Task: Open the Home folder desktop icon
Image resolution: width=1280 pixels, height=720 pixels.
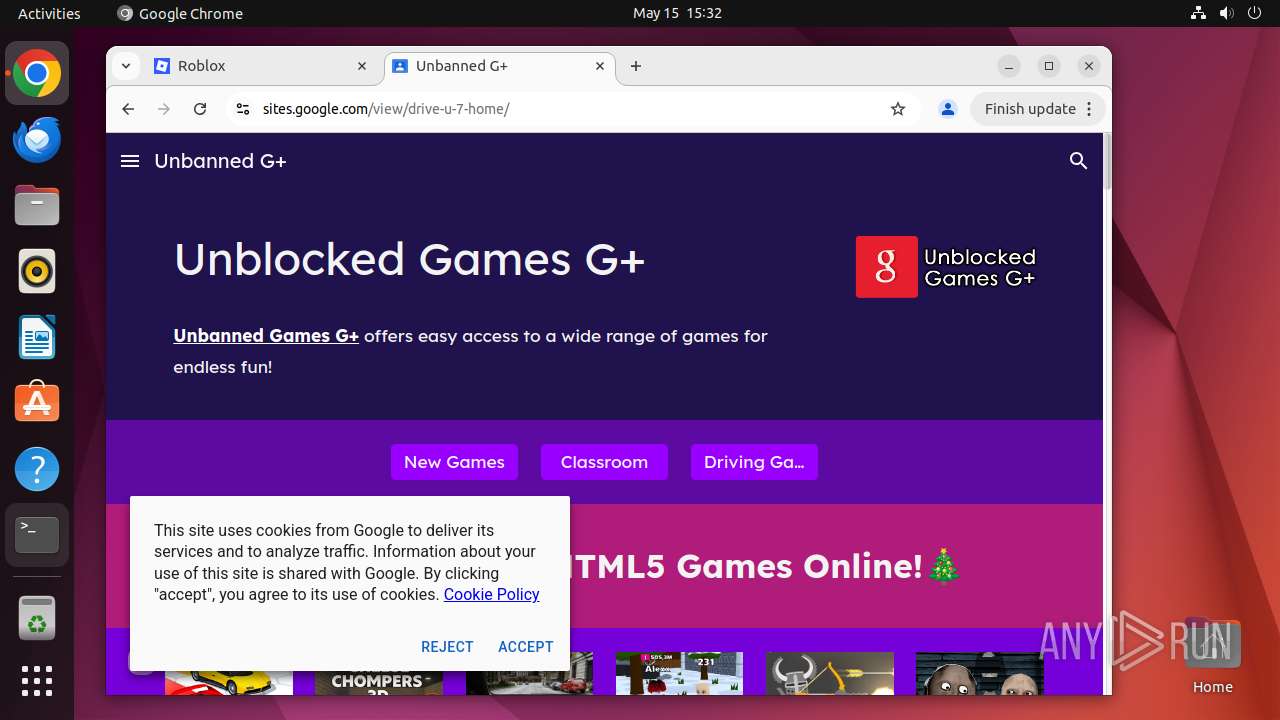Action: tap(1212, 656)
